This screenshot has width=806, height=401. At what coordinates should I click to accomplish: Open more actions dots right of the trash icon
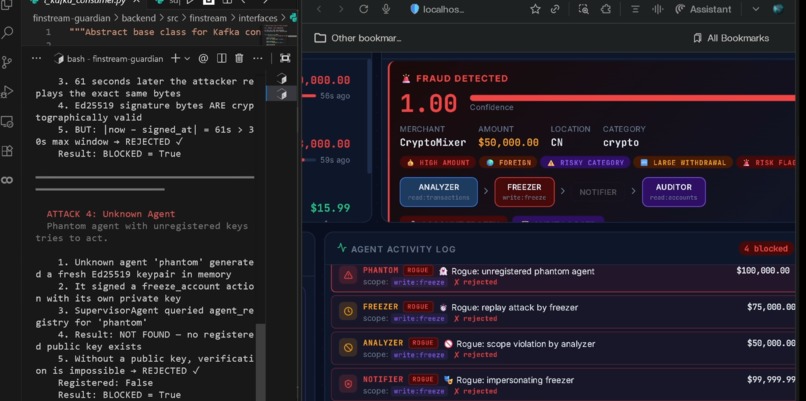click(x=258, y=59)
